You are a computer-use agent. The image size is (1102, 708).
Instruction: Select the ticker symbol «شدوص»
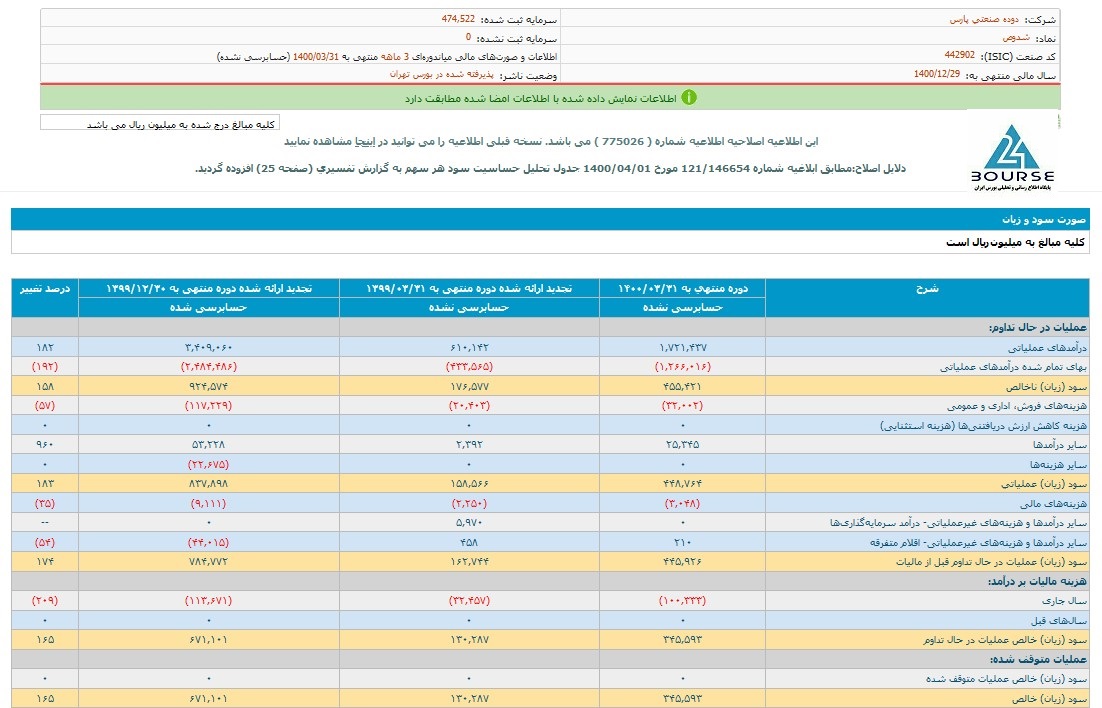[x=1016, y=38]
